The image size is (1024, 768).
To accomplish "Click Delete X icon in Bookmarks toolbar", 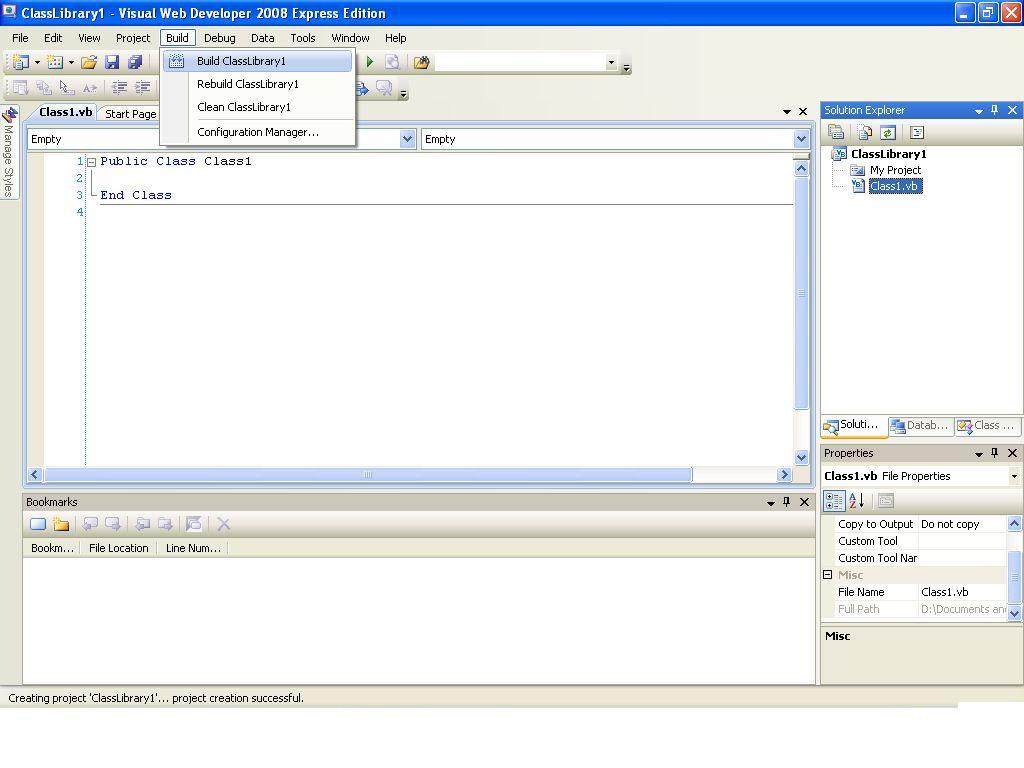I will click(x=223, y=524).
